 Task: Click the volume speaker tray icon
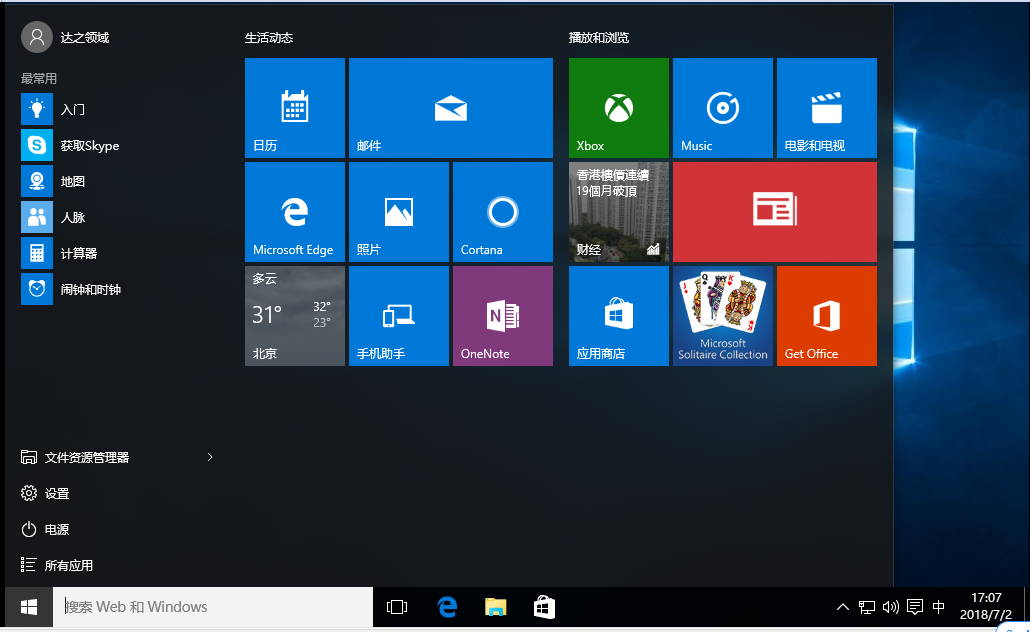tap(890, 607)
